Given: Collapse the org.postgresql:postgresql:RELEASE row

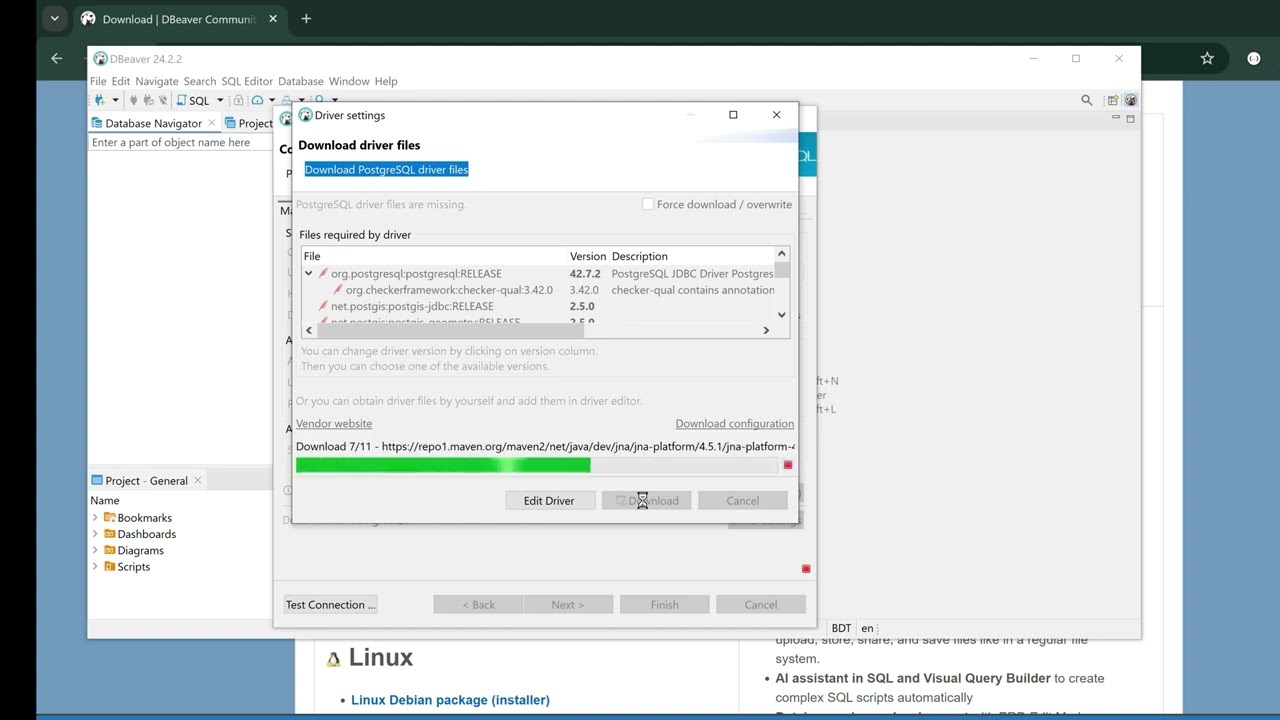Looking at the screenshot, I should point(308,273).
